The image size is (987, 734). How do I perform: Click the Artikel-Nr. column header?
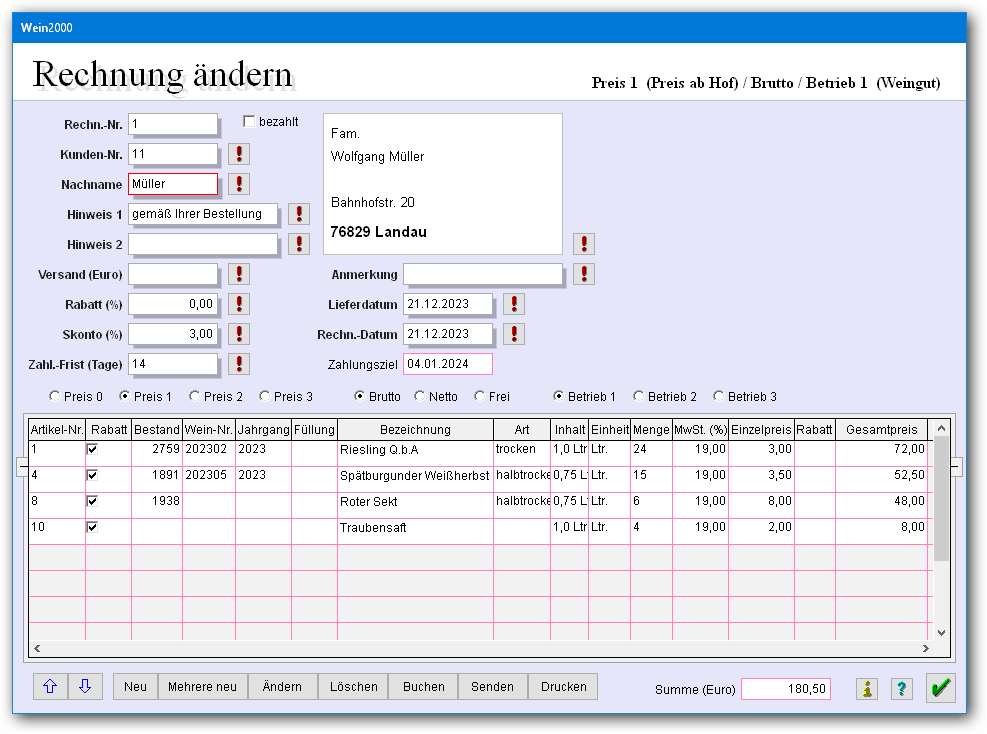pos(57,429)
